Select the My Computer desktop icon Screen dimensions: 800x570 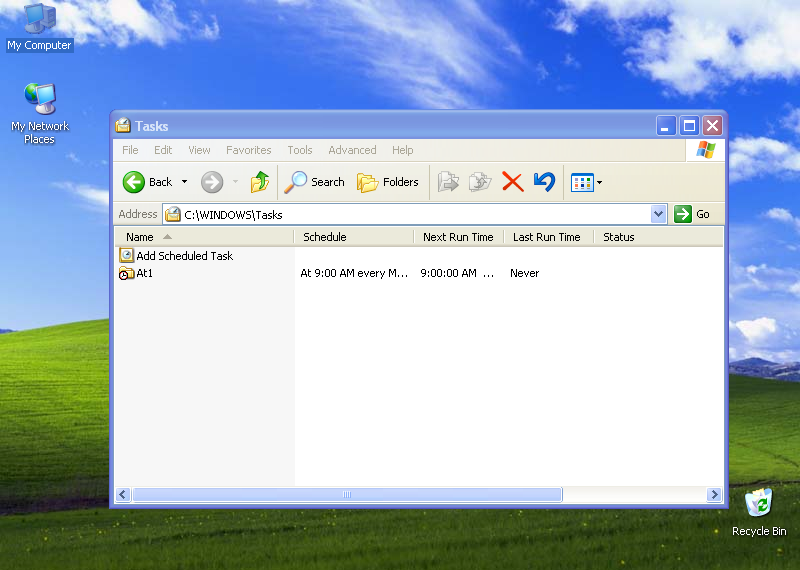pos(40,27)
